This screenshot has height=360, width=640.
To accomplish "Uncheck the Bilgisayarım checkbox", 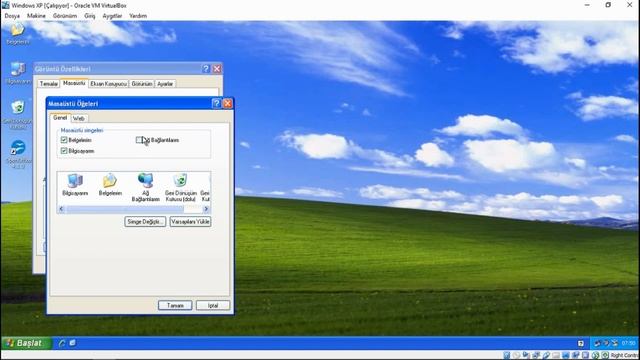I will (x=64, y=151).
